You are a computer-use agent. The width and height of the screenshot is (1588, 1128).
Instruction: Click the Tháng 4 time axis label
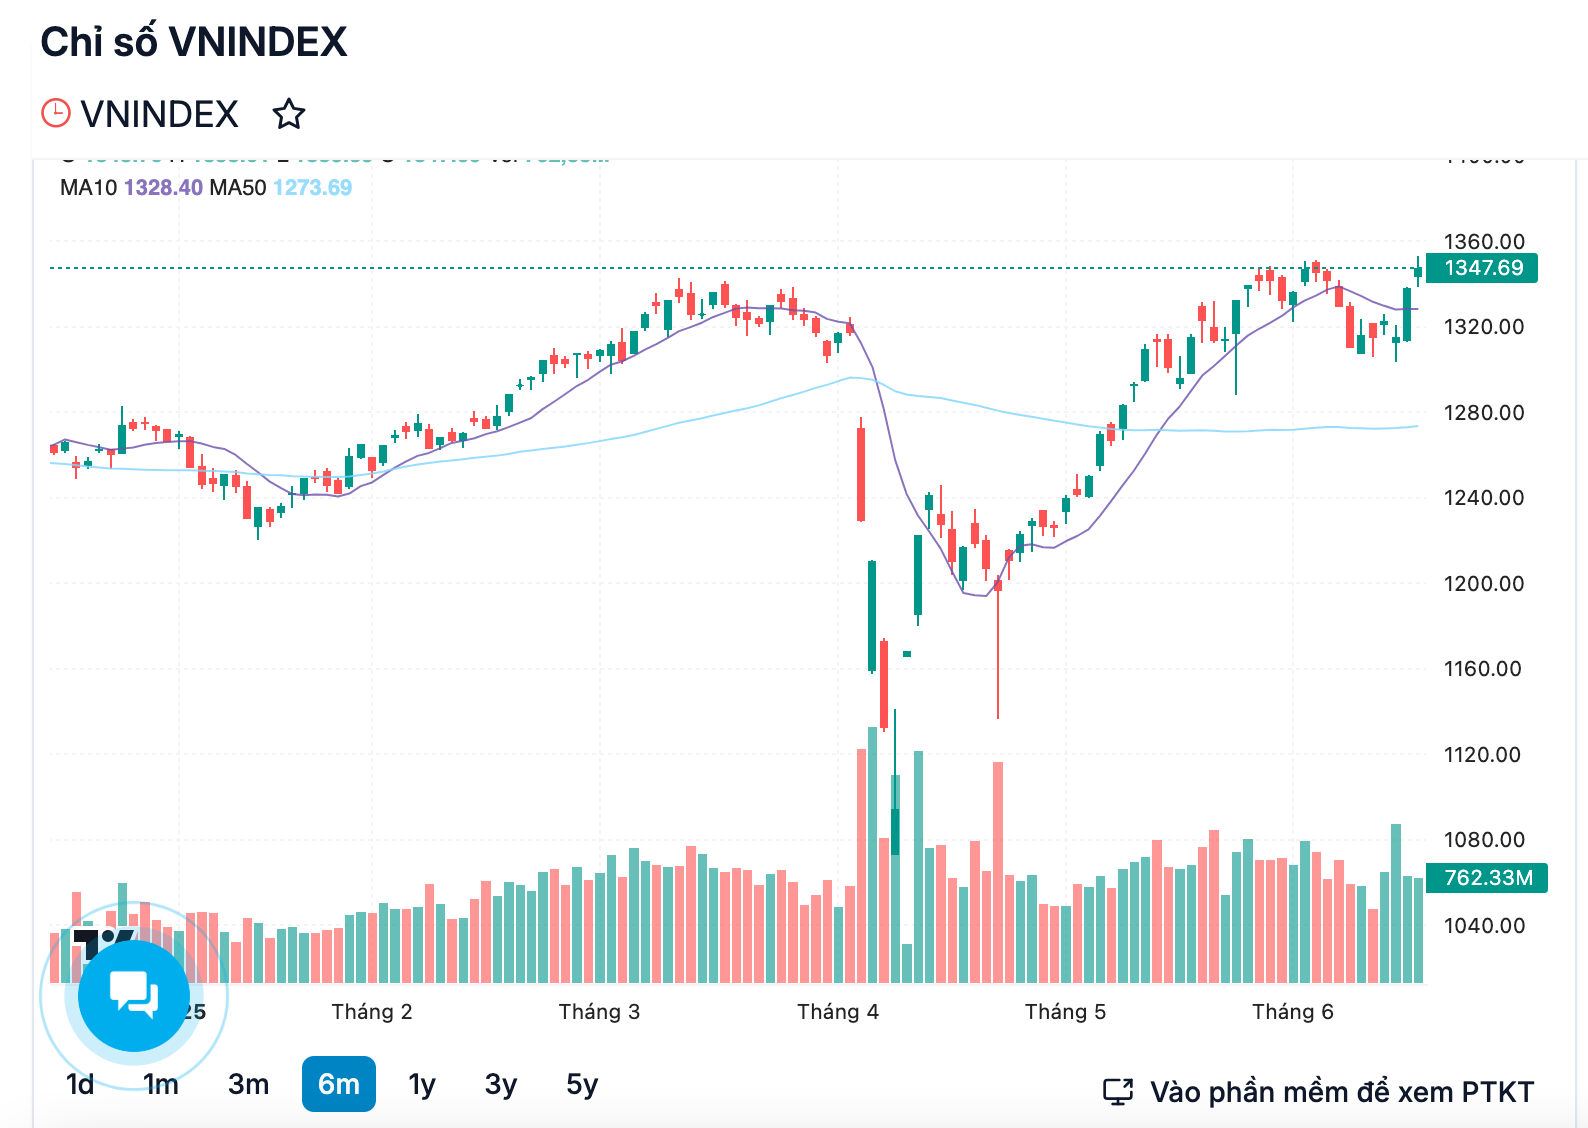pyautogui.click(x=838, y=1012)
